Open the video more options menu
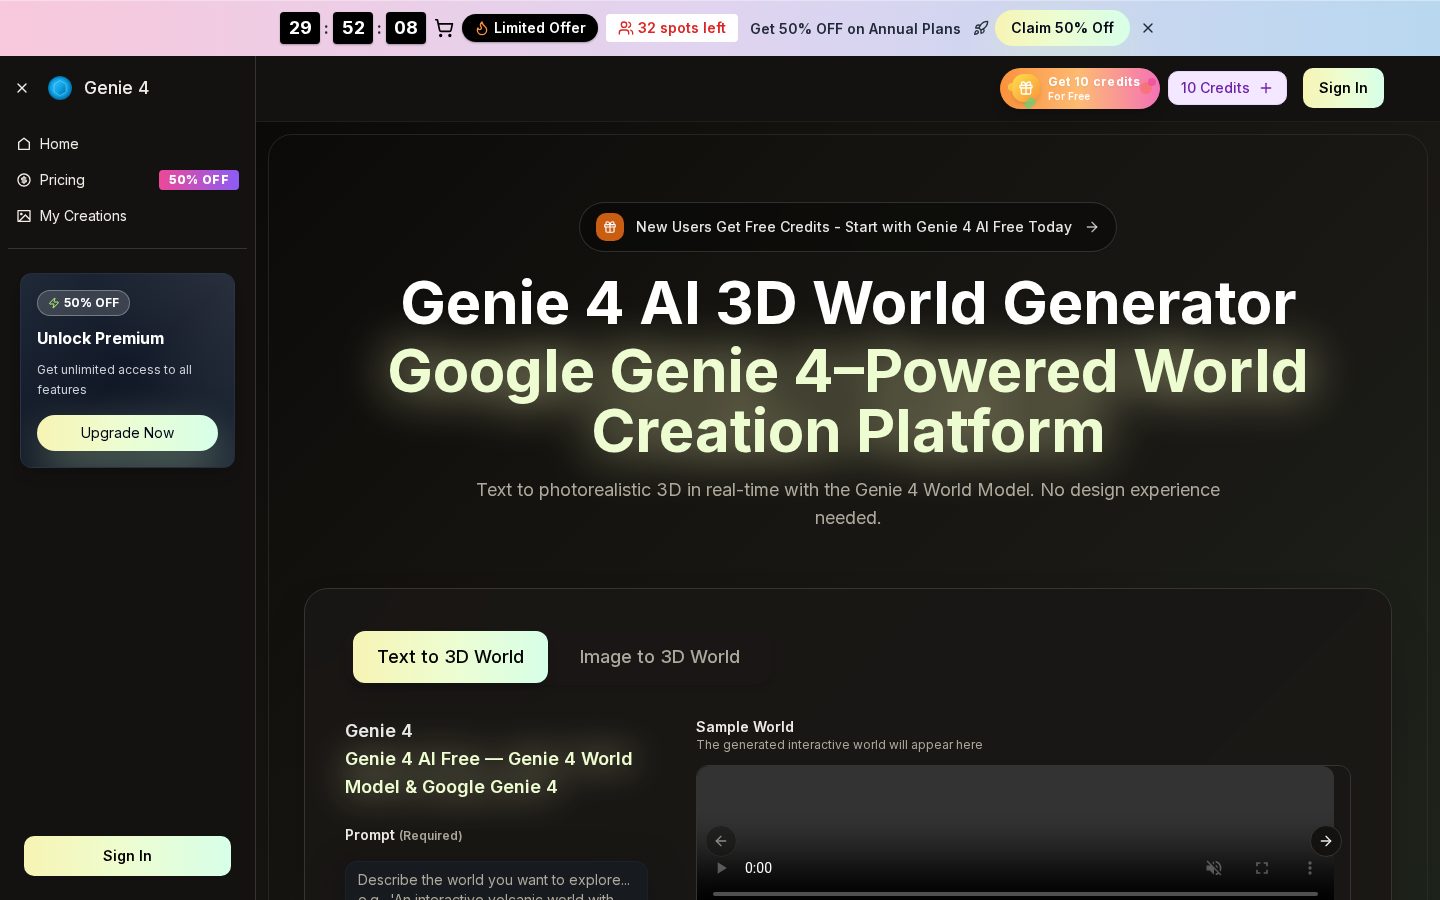Image resolution: width=1440 pixels, height=900 pixels. pyautogui.click(x=1310, y=868)
